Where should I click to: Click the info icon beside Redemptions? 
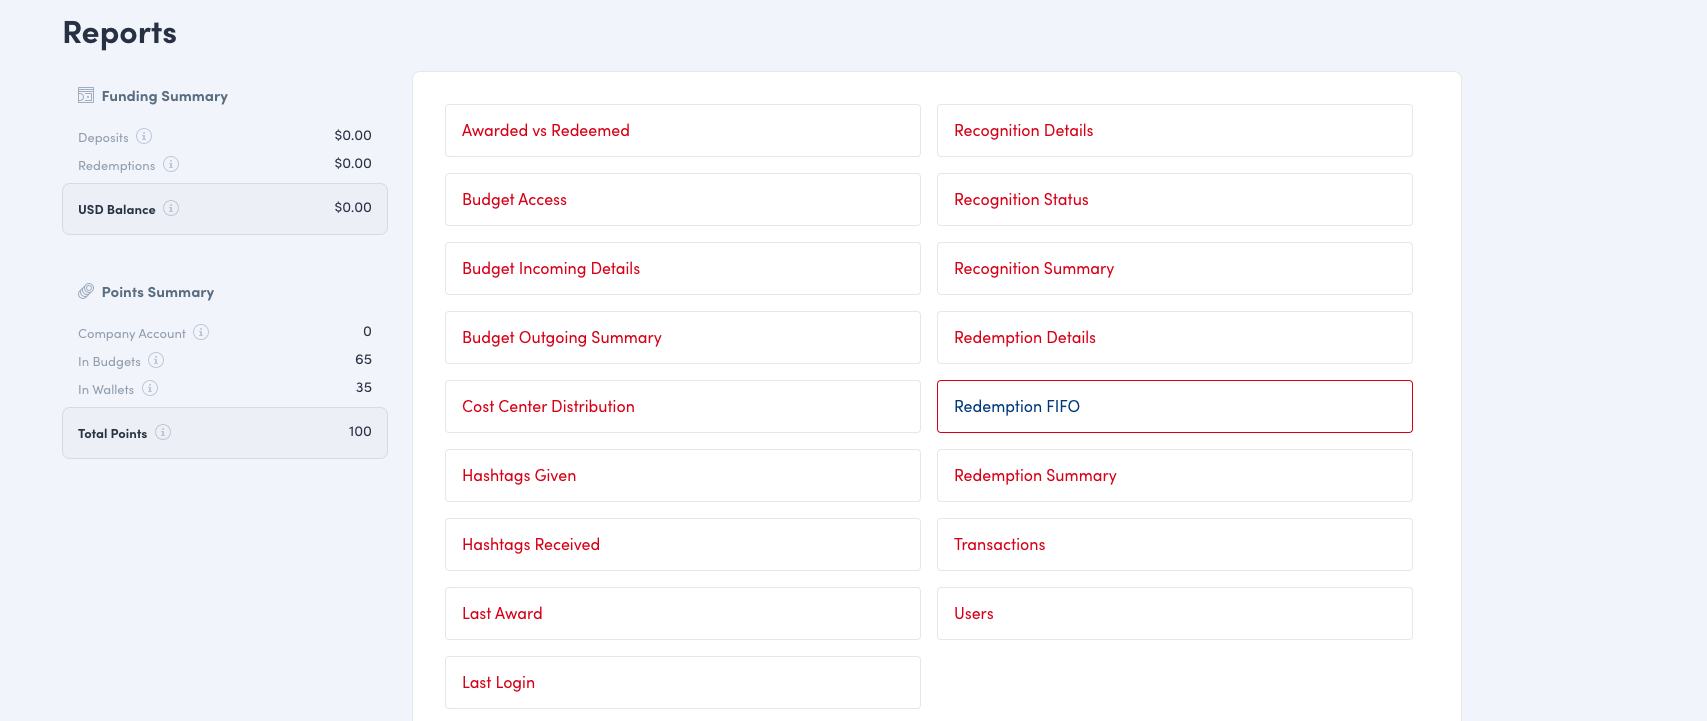(171, 164)
